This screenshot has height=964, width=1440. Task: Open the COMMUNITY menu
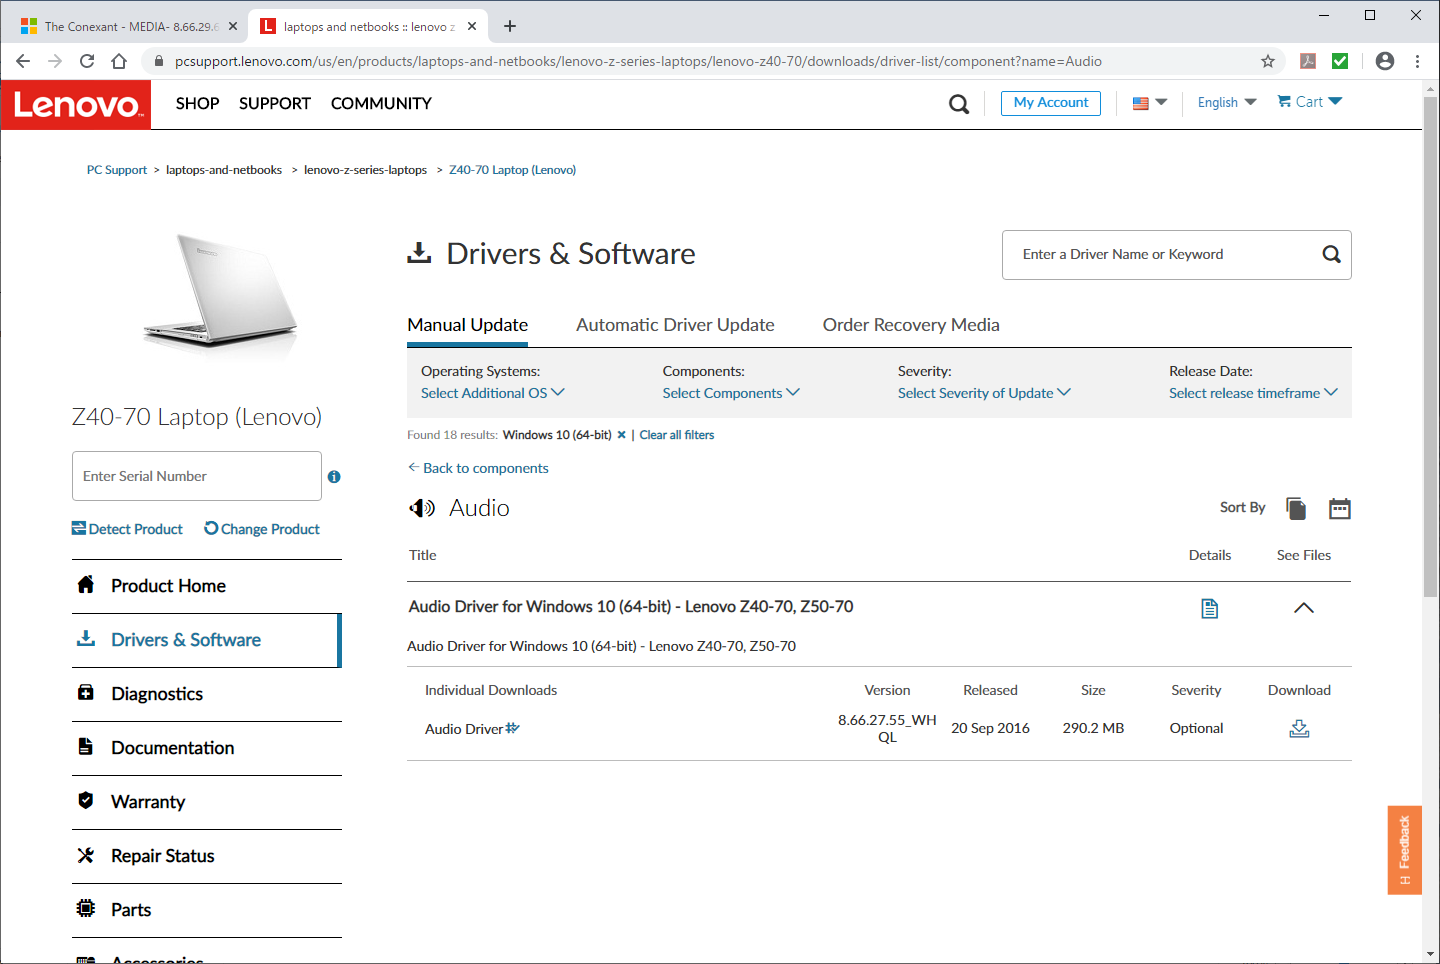pyautogui.click(x=381, y=103)
